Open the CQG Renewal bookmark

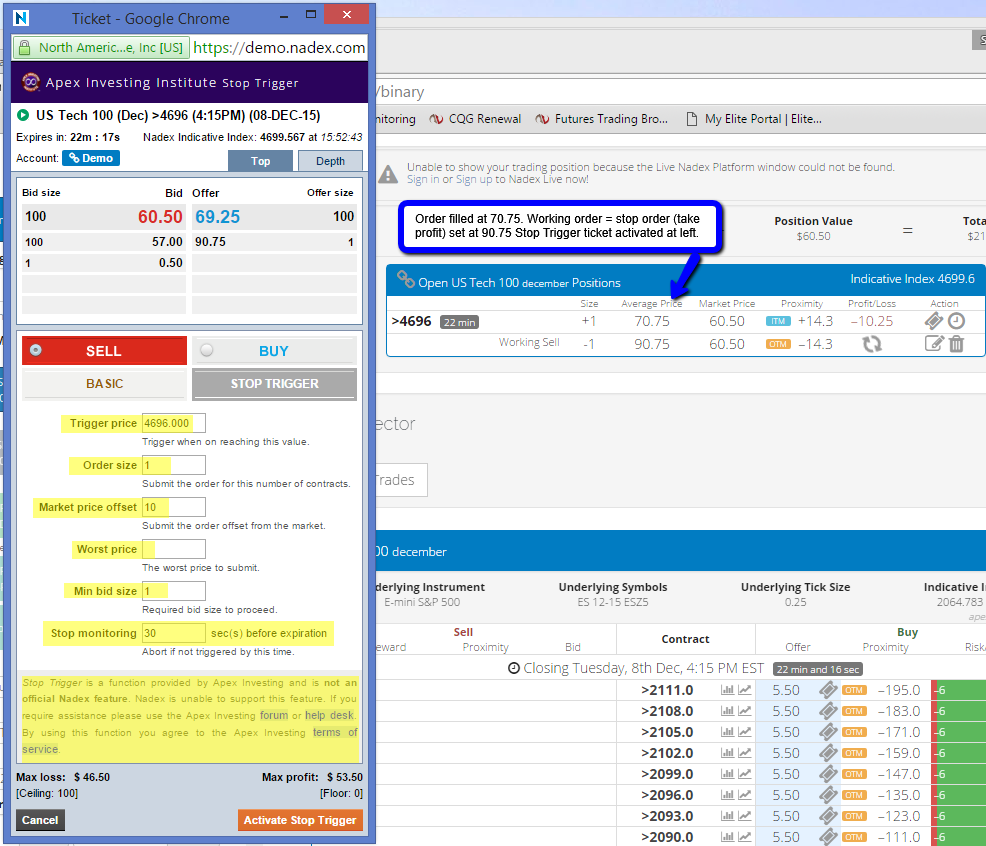click(x=475, y=119)
